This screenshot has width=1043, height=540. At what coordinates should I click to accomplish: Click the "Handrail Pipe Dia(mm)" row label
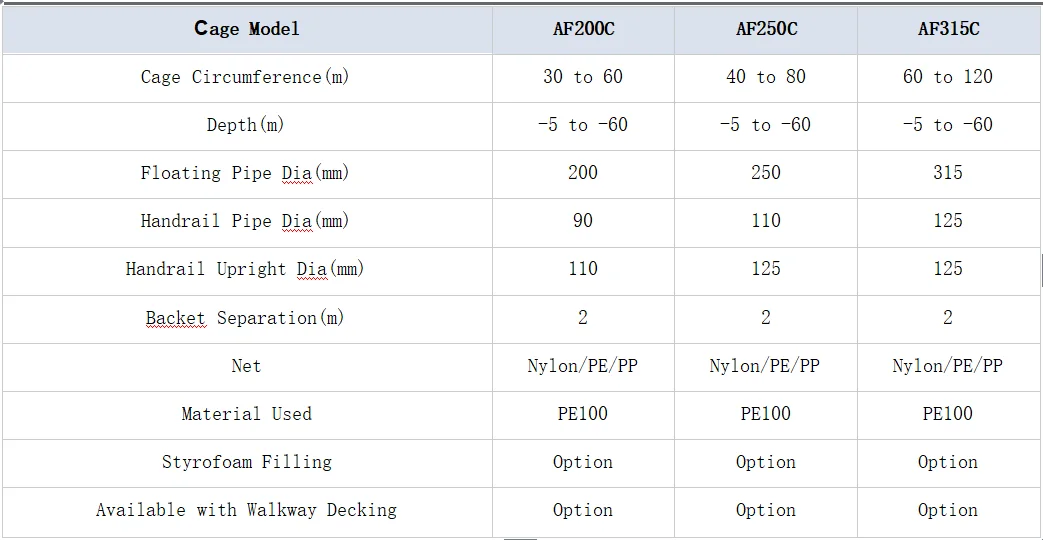tap(245, 221)
